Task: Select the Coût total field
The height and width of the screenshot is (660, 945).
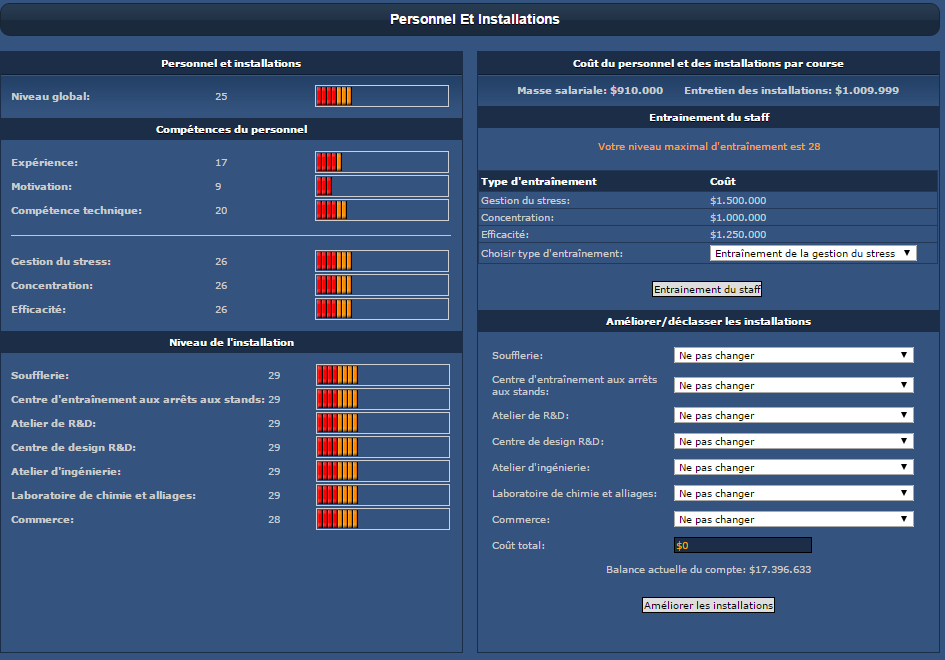Action: point(742,545)
